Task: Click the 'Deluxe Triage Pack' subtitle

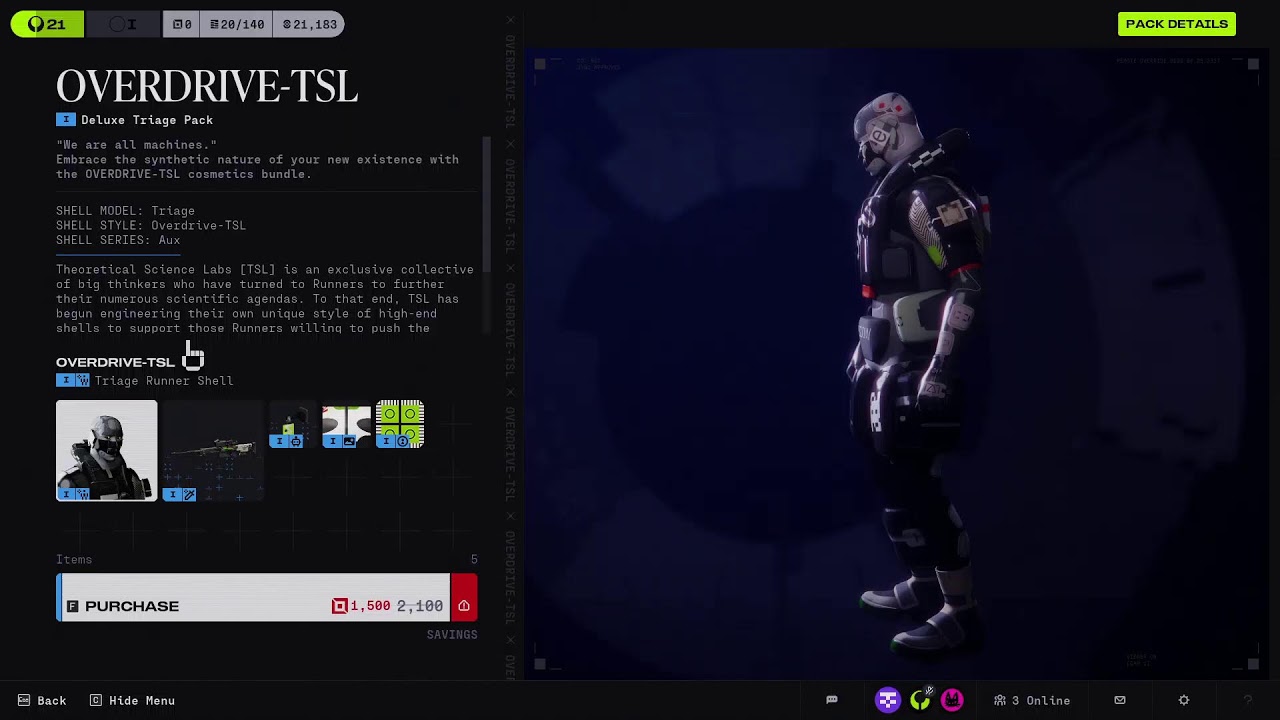Action: click(x=147, y=120)
